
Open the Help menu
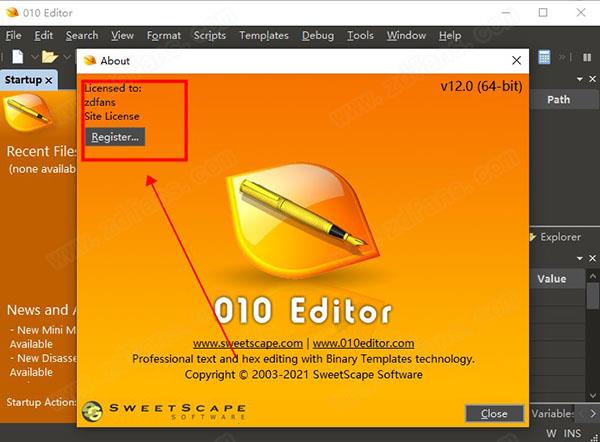450,36
